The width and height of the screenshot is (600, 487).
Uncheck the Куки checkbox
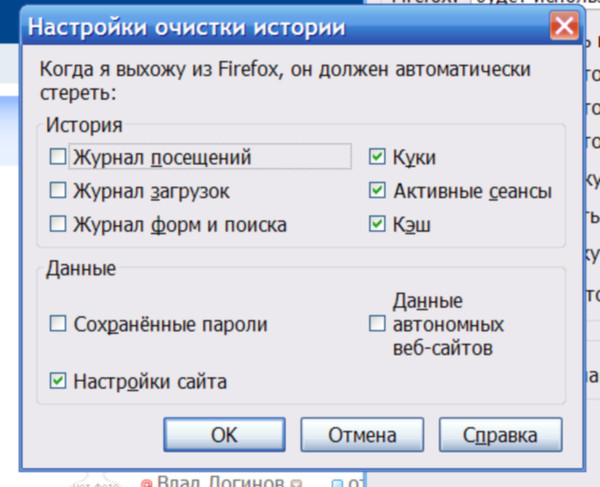(377, 156)
